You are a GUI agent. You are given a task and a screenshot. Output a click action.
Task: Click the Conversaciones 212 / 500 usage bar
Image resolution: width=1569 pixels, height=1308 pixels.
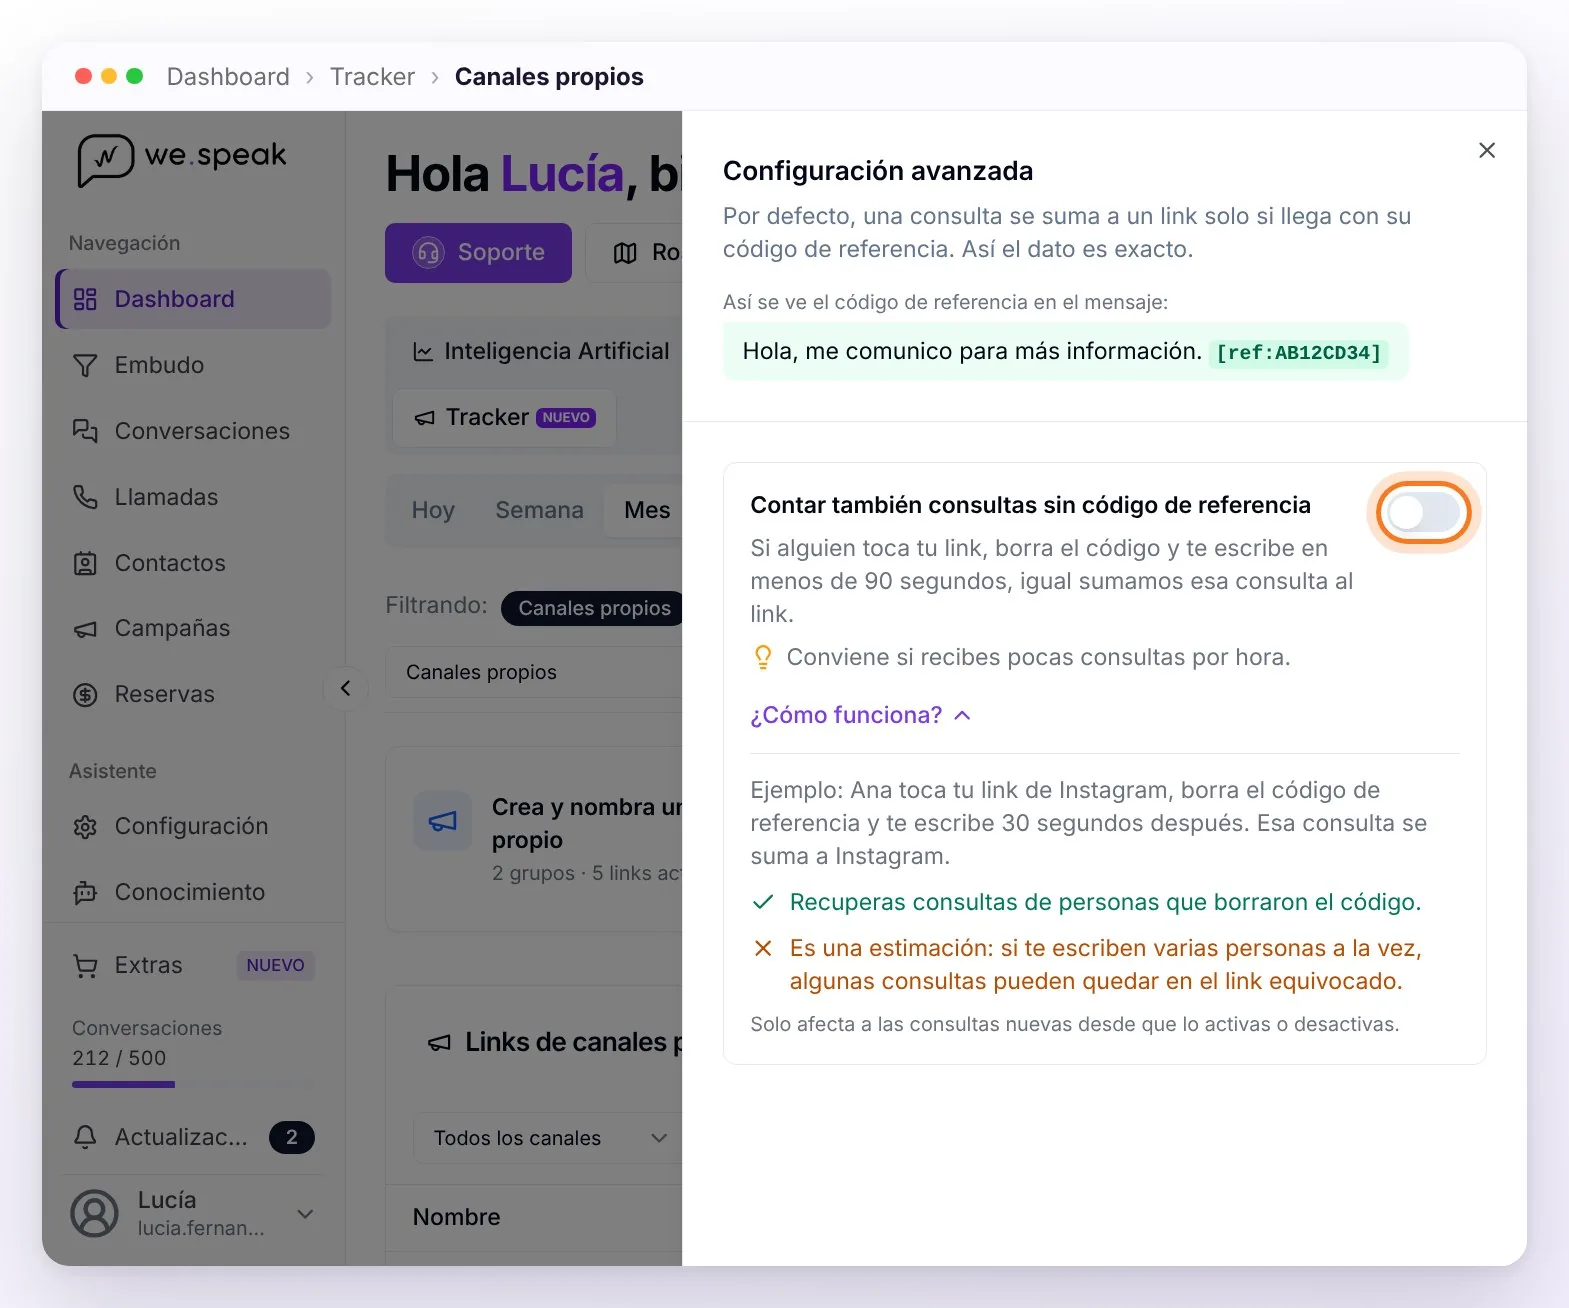(x=192, y=1084)
